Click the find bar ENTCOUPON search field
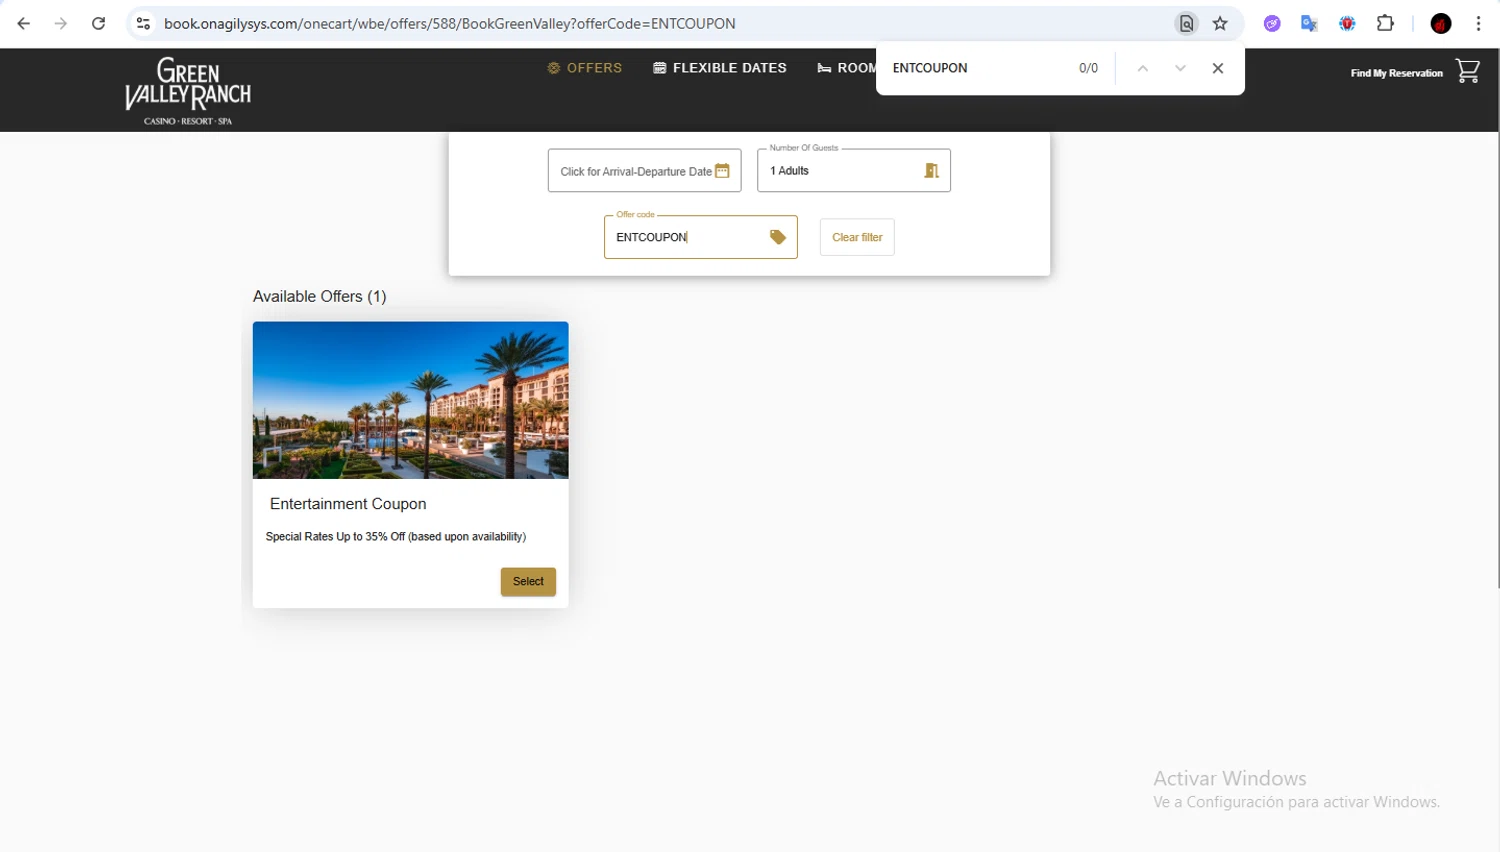 [x=975, y=68]
